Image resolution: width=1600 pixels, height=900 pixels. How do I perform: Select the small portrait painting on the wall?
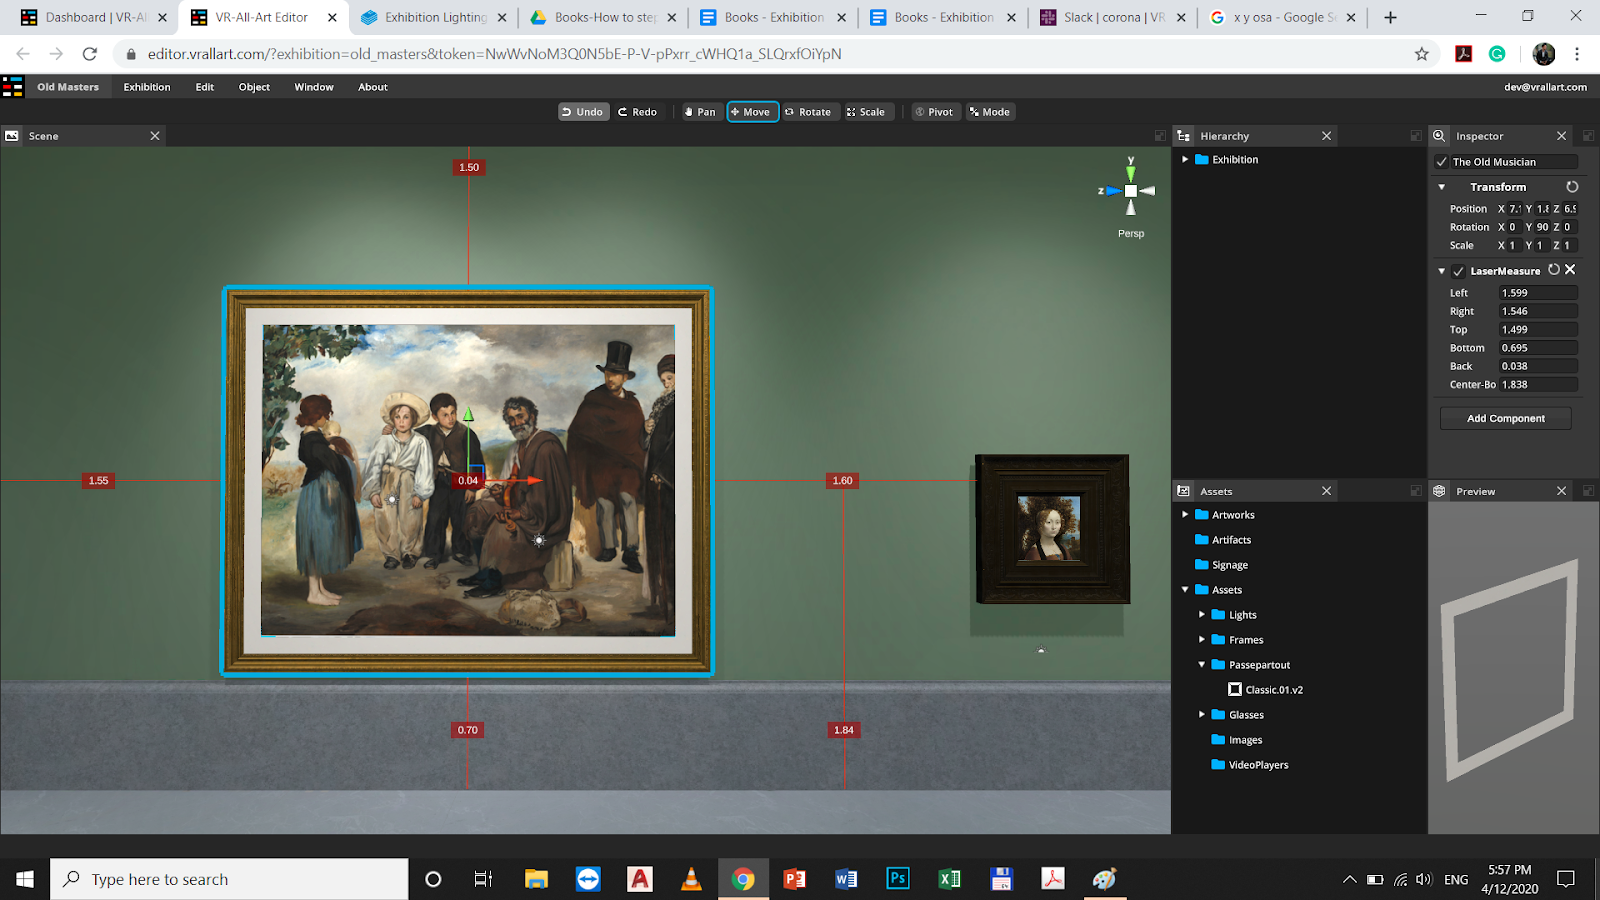tap(1052, 529)
